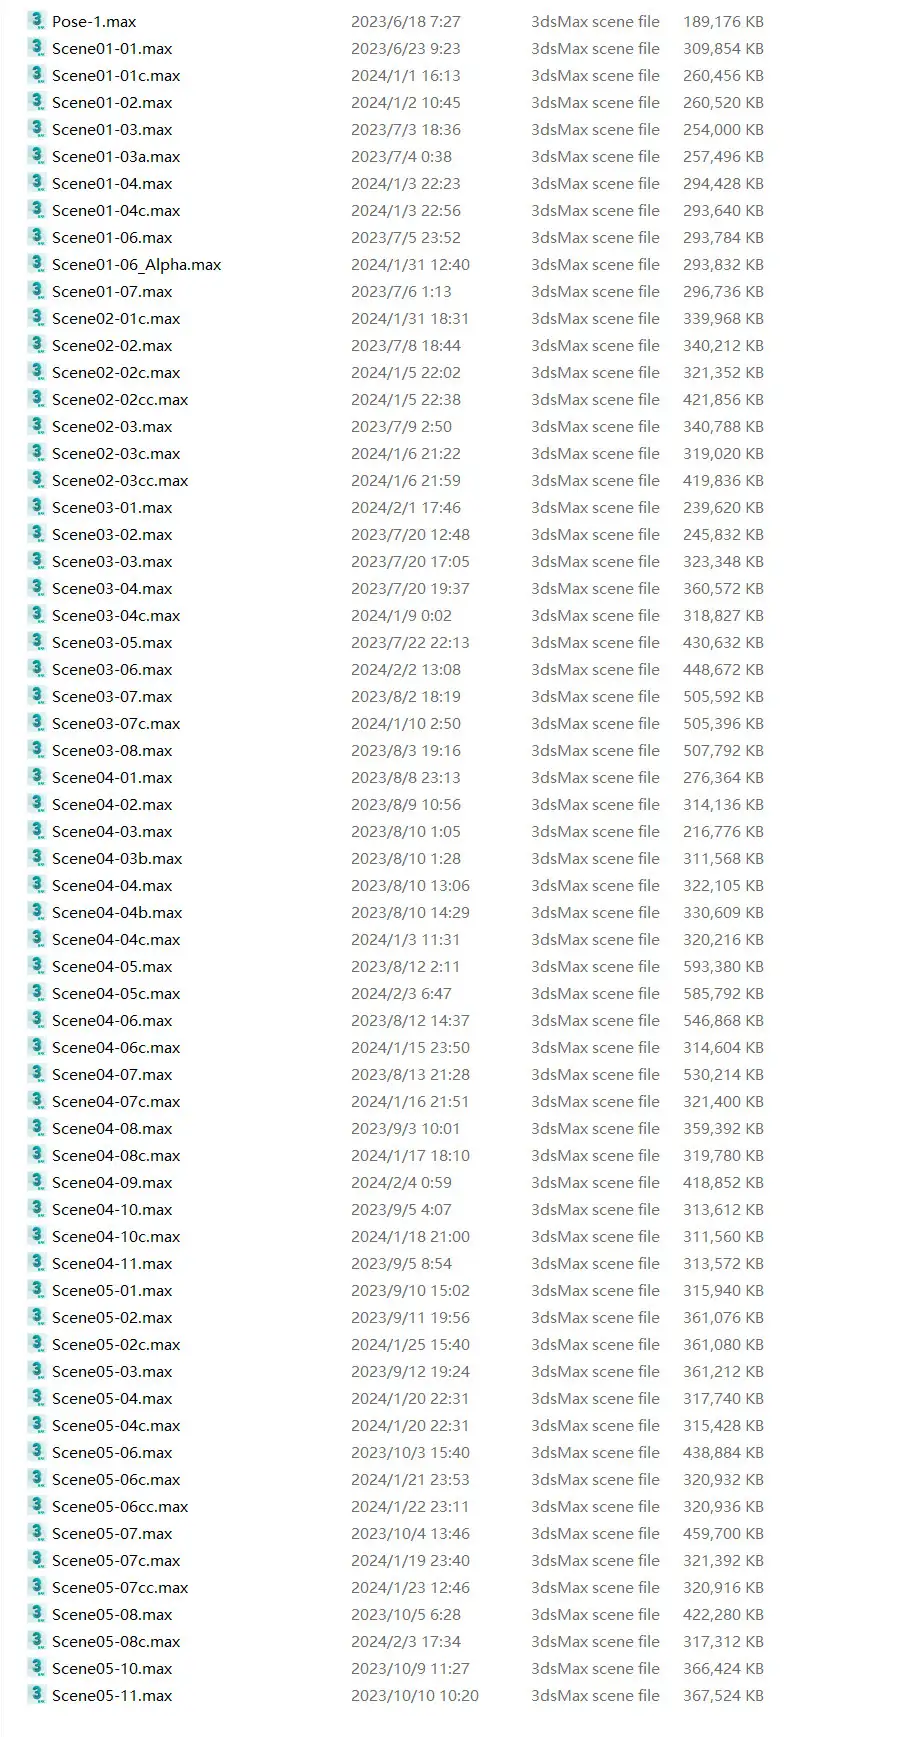Image resolution: width=914 pixels, height=1737 pixels.
Task: Click the date 2024/1/9 0:02
Action: (401, 615)
